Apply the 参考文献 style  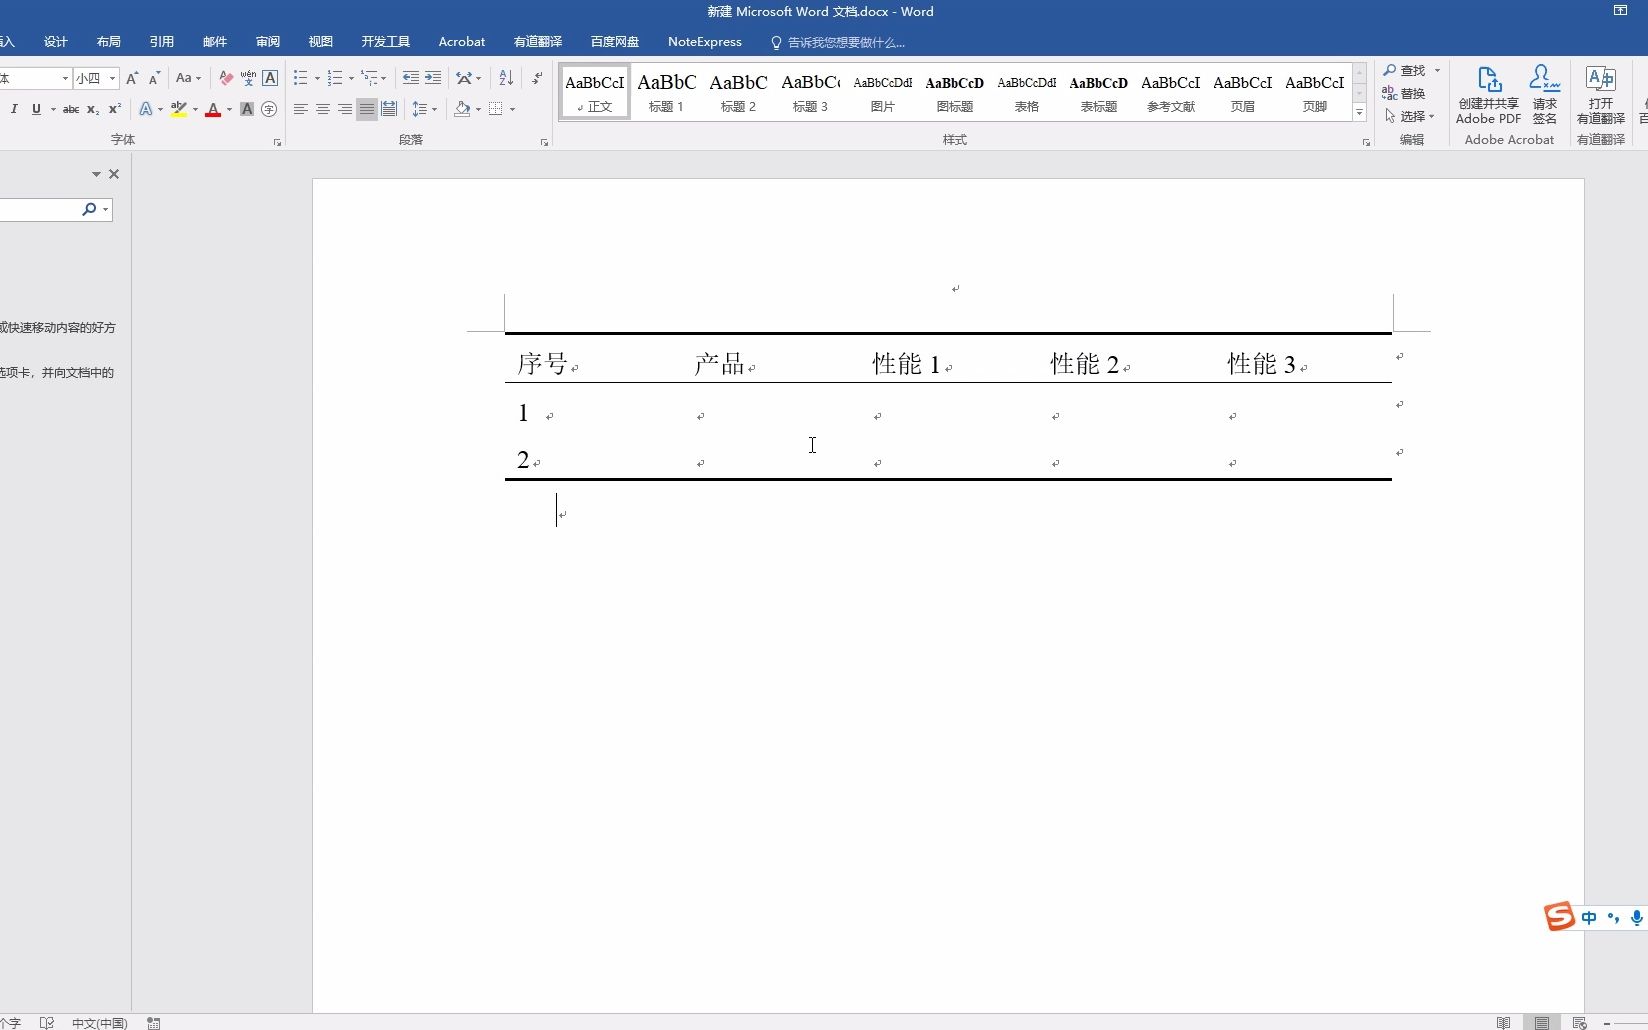click(x=1170, y=93)
